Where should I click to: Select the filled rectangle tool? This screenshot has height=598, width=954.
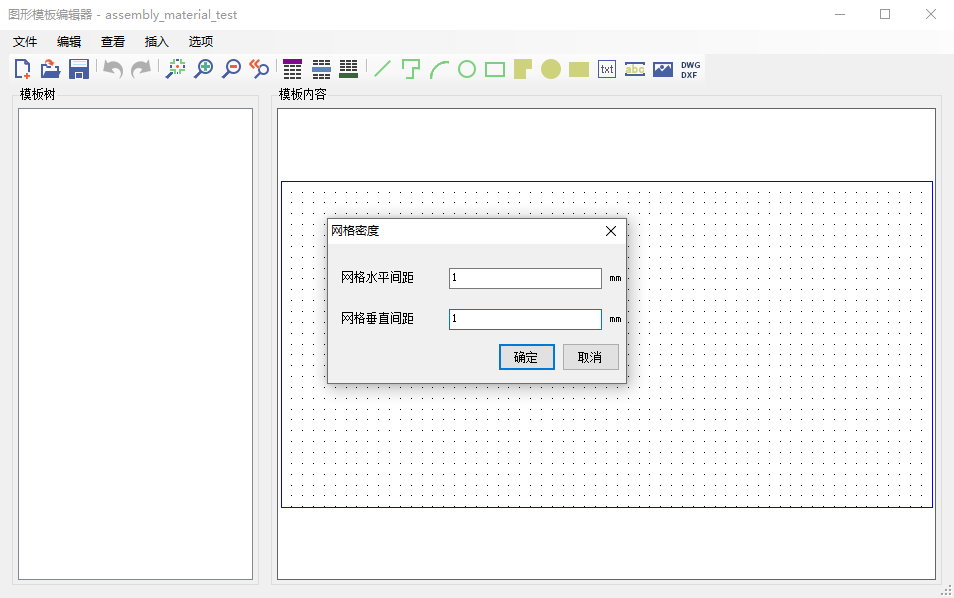point(579,69)
